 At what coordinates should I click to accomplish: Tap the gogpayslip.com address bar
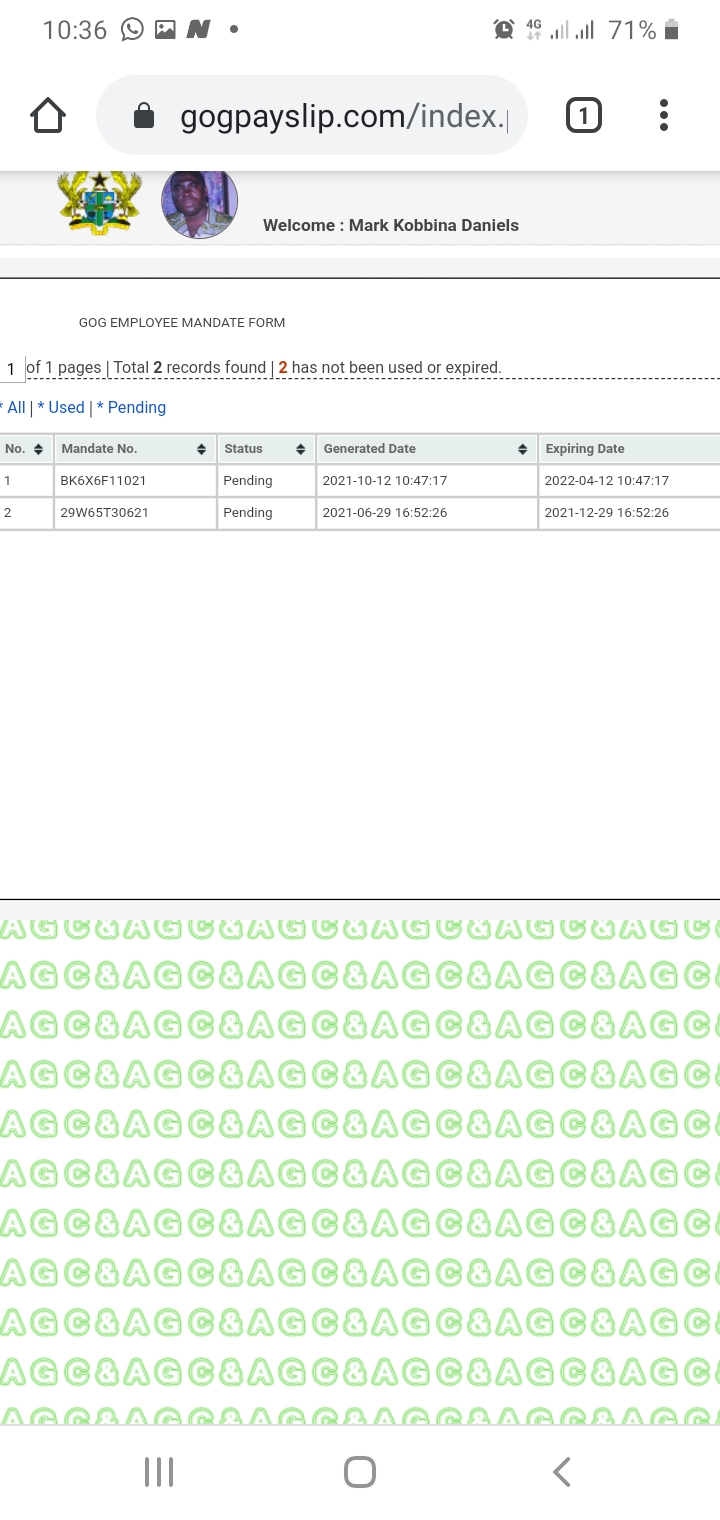(x=340, y=117)
